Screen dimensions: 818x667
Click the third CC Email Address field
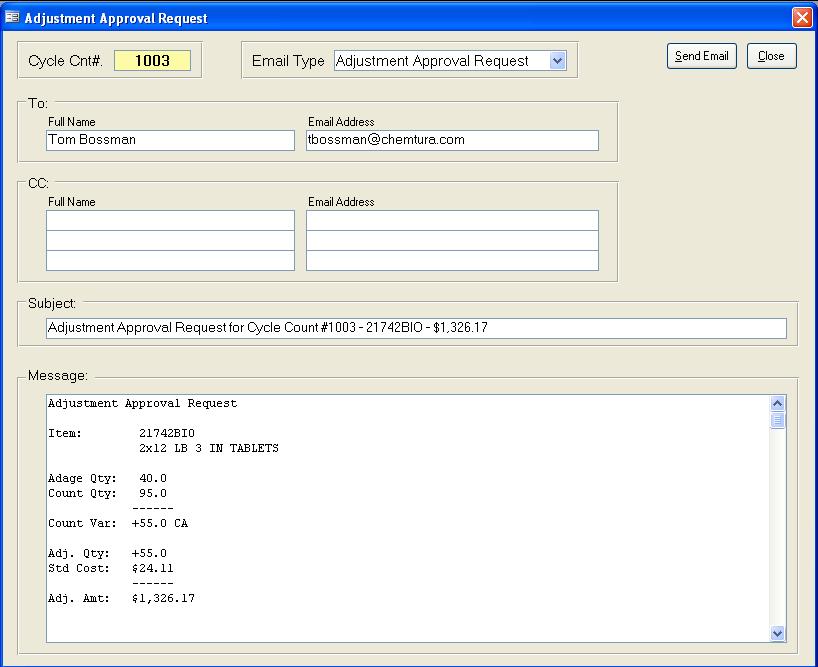[452, 260]
